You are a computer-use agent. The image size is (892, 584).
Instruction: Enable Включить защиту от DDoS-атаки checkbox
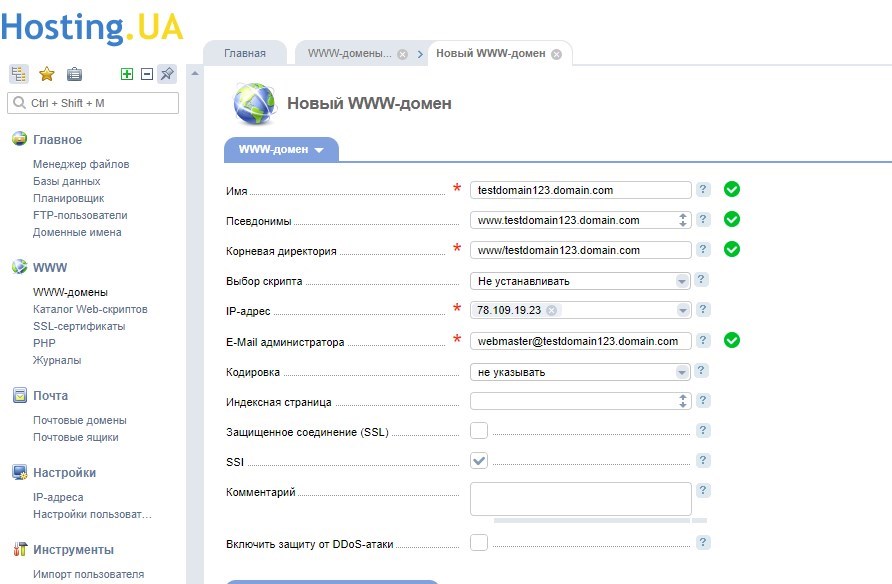pyautogui.click(x=479, y=543)
